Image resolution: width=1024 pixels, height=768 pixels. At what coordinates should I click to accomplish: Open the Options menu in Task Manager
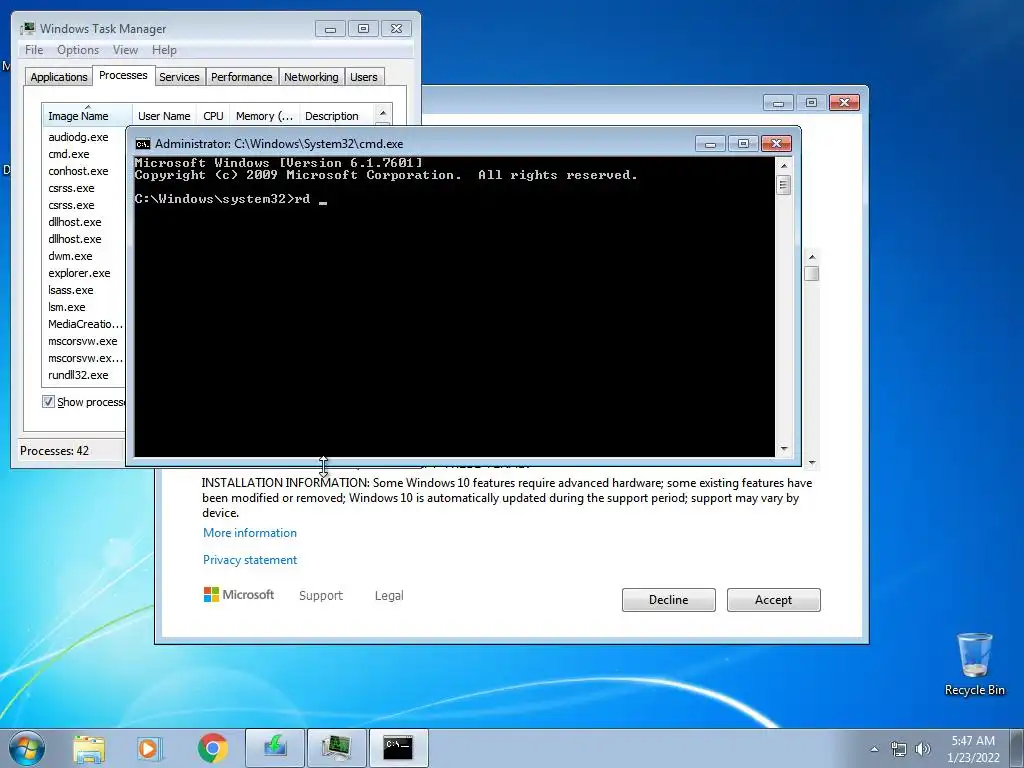(x=78, y=50)
